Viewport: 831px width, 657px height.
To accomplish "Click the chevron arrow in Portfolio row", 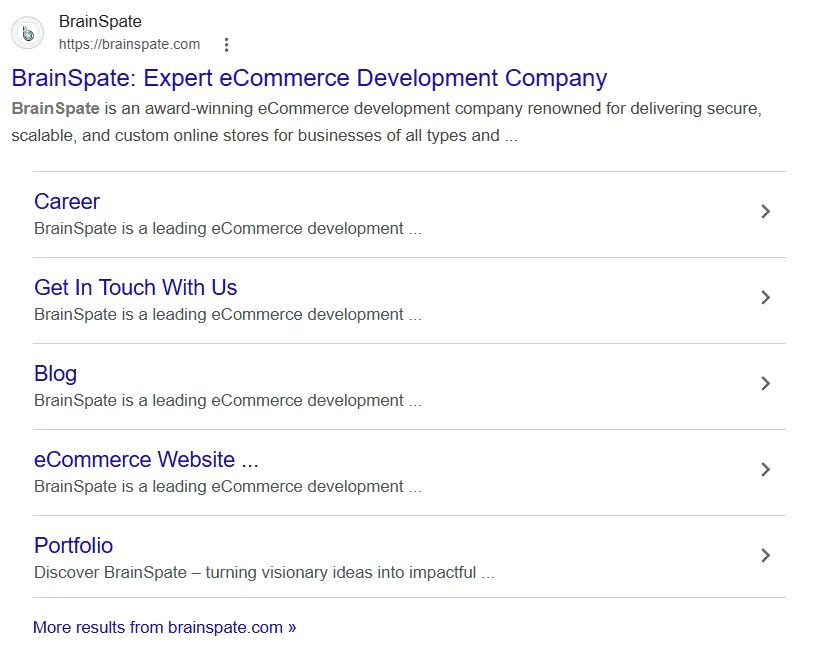I will [765, 555].
